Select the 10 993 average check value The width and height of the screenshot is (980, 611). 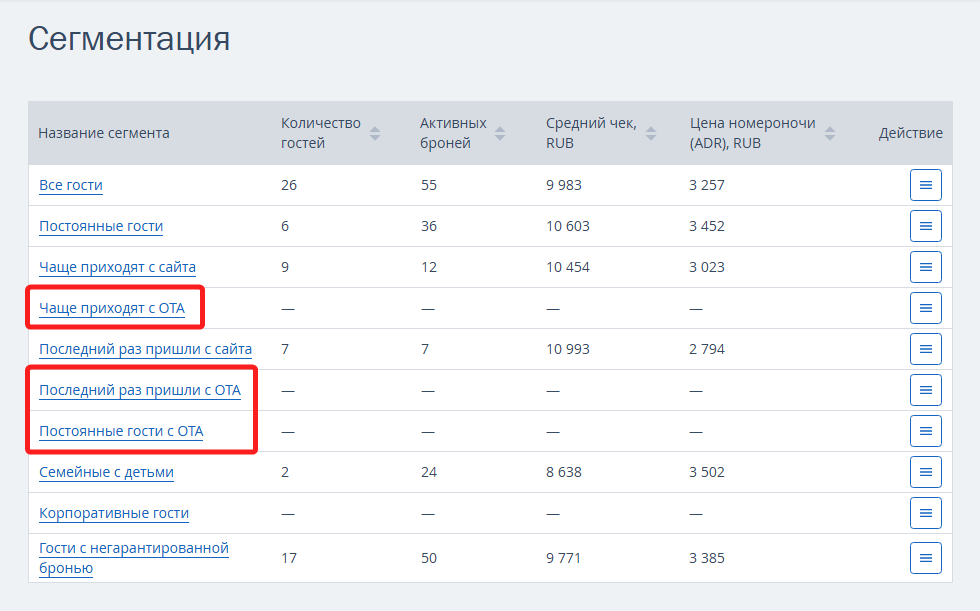pyautogui.click(x=568, y=349)
